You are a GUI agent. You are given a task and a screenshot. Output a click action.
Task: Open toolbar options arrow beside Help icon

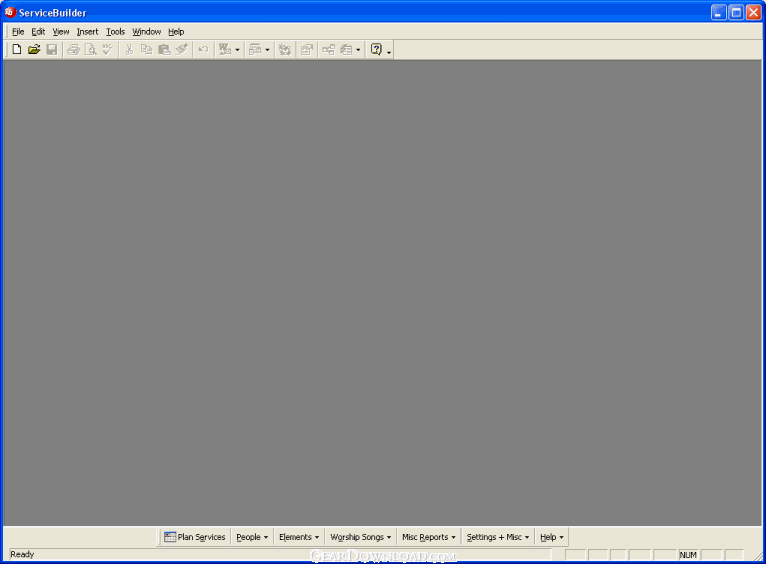coord(389,51)
